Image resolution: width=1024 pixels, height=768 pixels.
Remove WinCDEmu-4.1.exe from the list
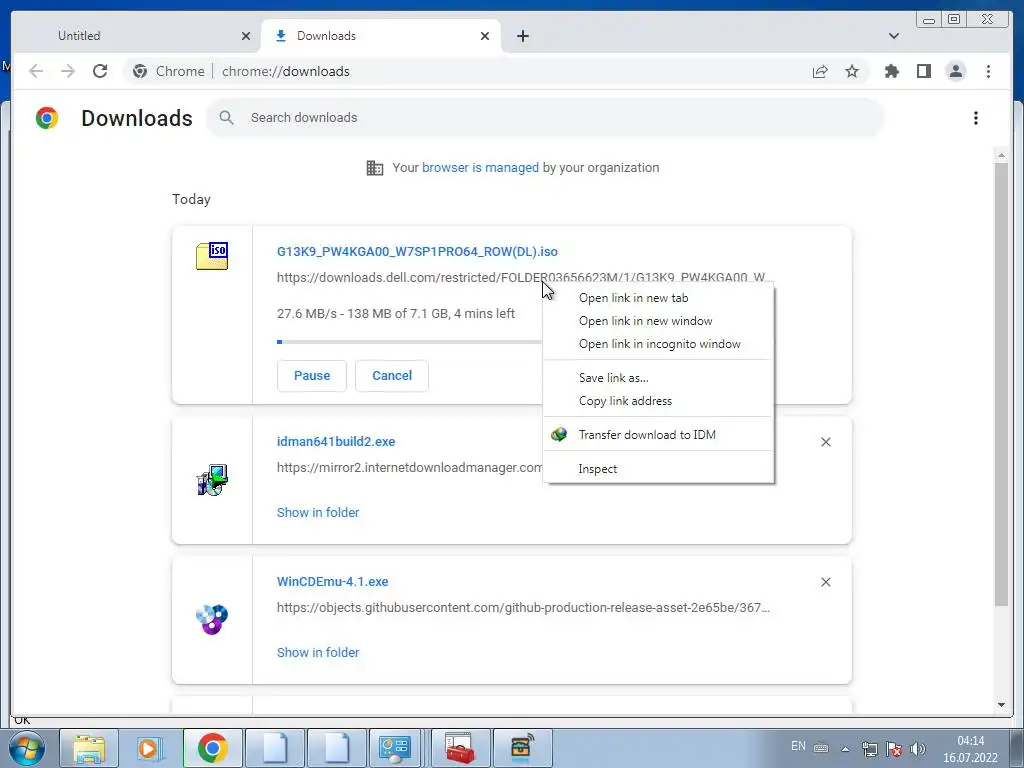click(825, 582)
